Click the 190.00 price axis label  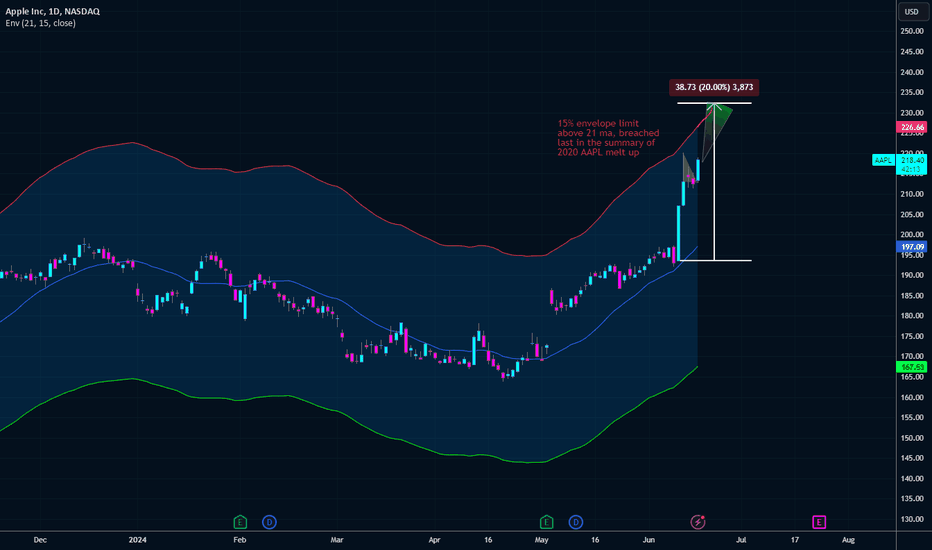(x=912, y=275)
